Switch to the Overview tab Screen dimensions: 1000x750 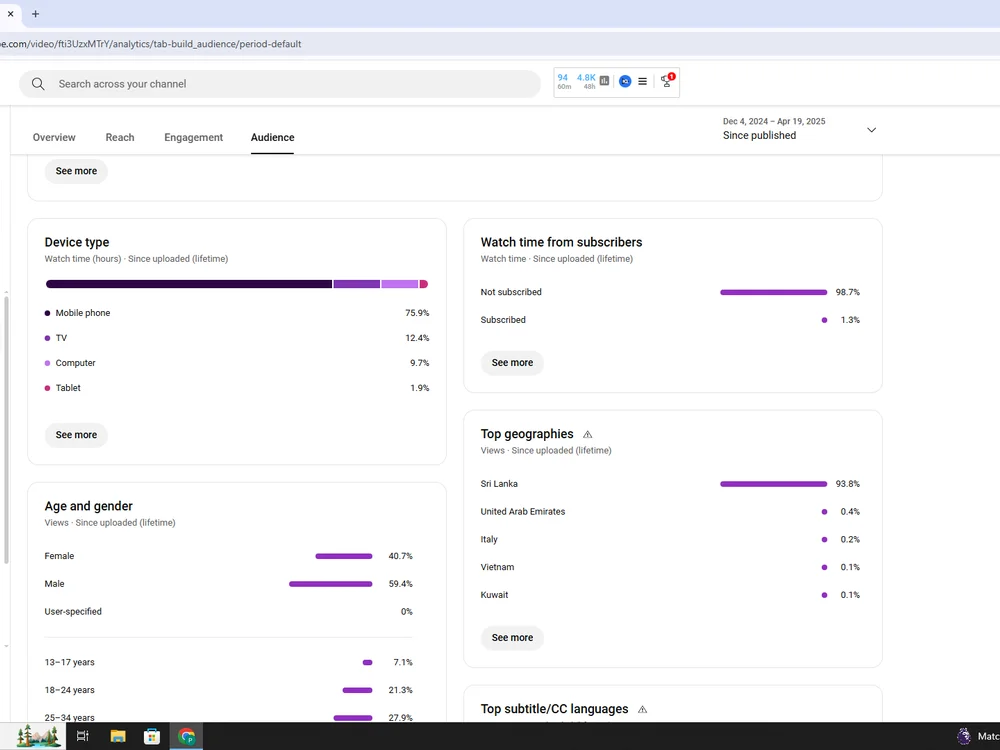(x=54, y=137)
